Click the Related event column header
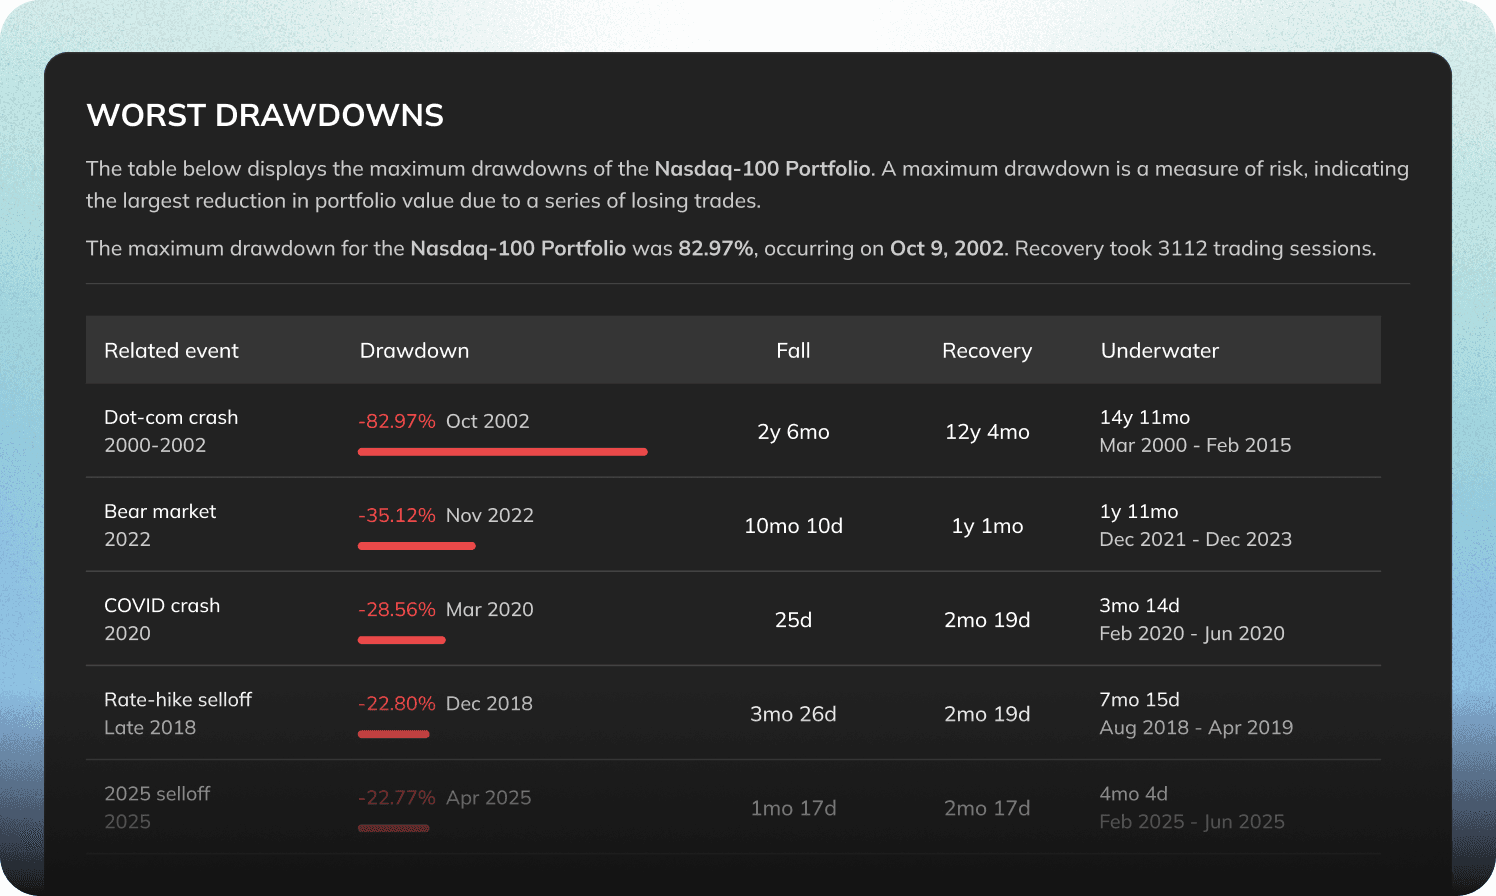The height and width of the screenshot is (896, 1496). [x=171, y=351]
